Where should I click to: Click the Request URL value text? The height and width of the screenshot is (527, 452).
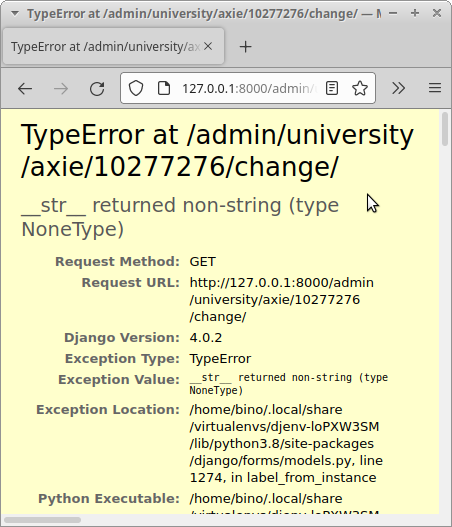click(x=282, y=299)
